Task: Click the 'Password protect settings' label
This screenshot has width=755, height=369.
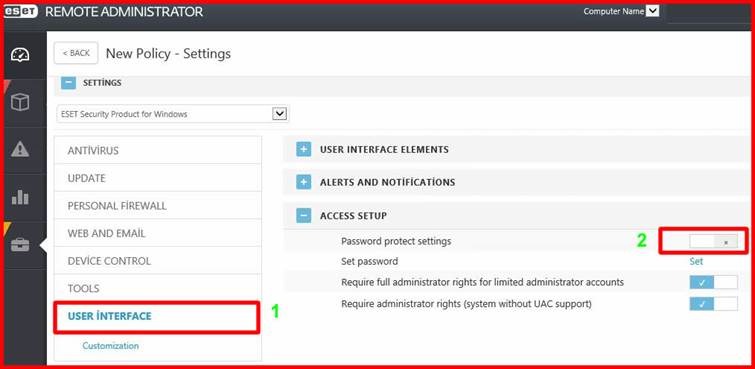Action: point(396,241)
